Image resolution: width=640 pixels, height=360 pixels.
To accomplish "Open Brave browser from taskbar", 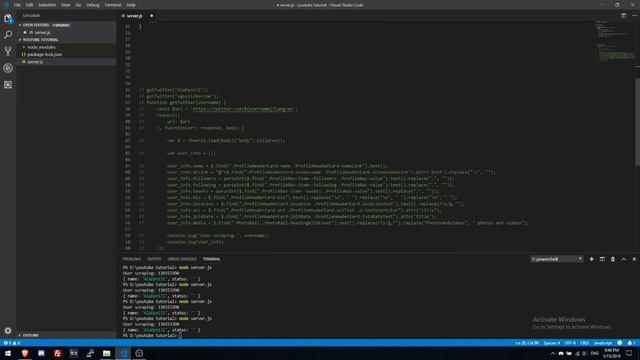I will pyautogui.click(x=25, y=353).
